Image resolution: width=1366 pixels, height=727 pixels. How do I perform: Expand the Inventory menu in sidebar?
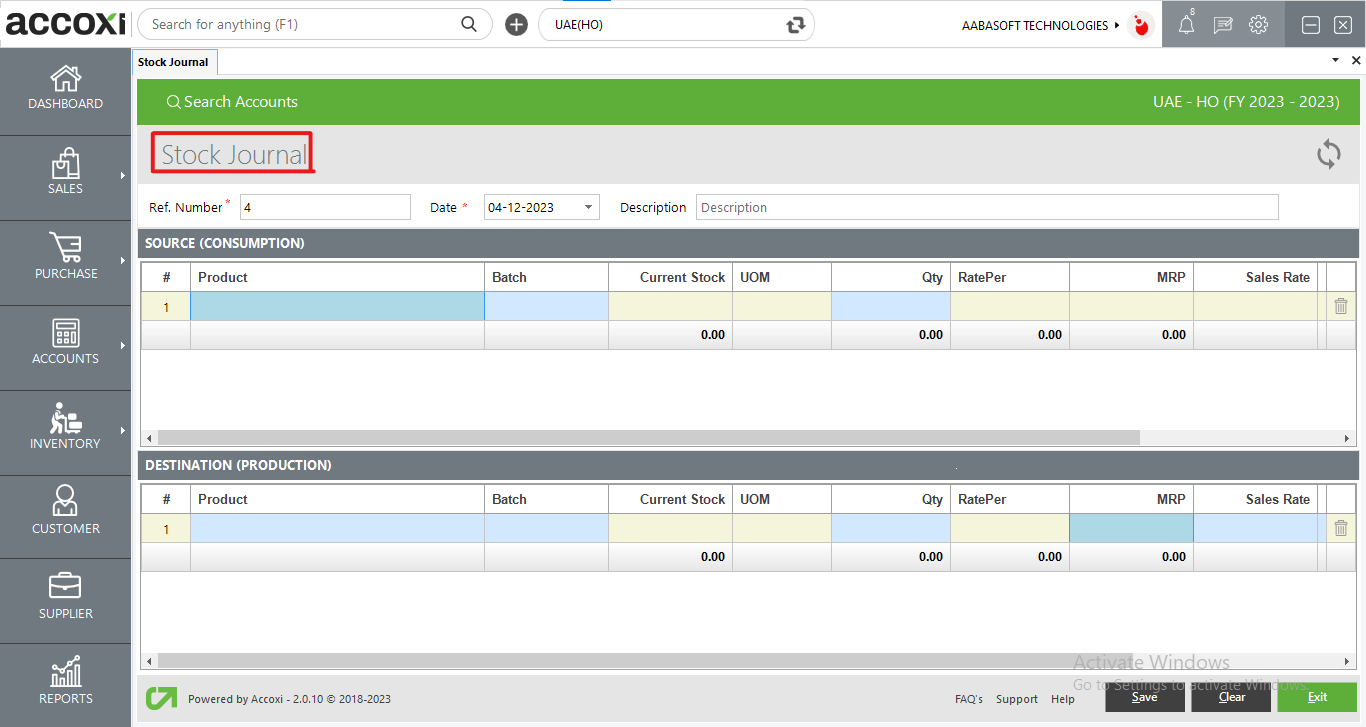[x=65, y=430]
